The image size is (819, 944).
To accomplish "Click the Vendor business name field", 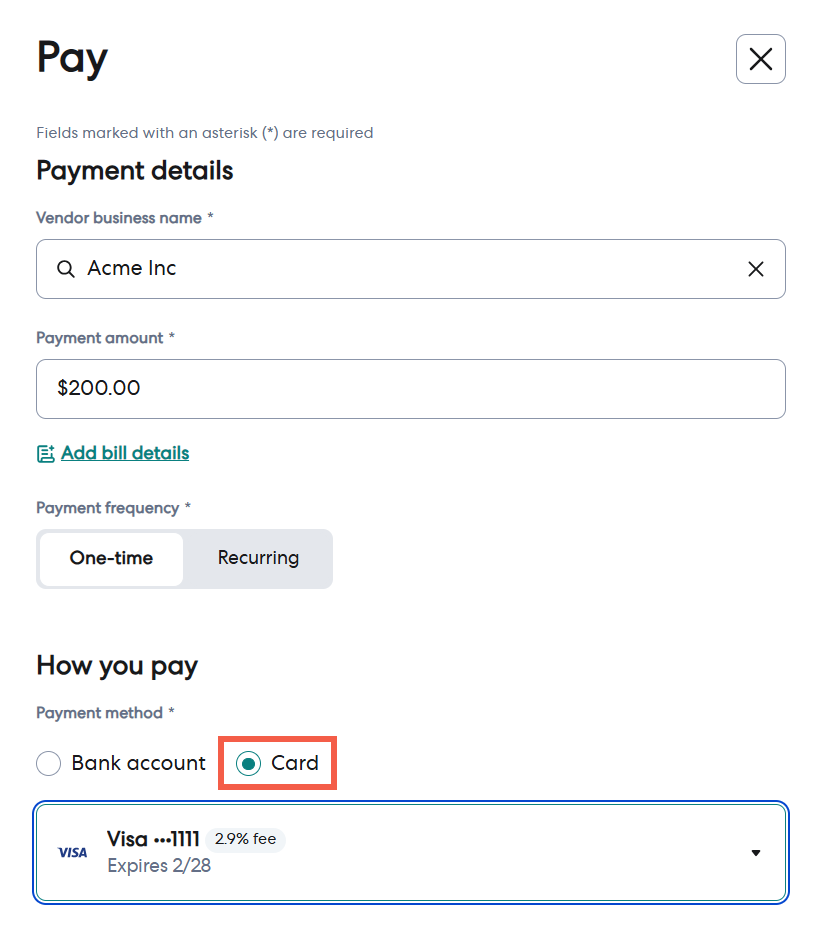I will 411,269.
